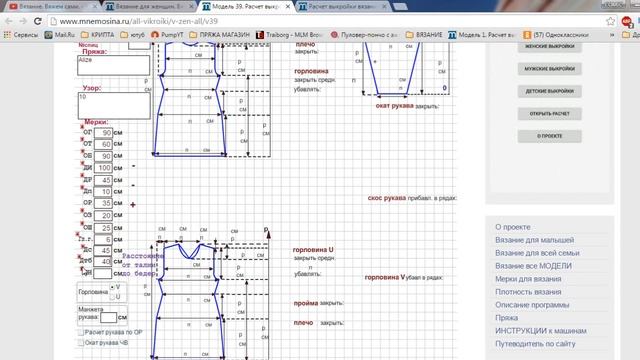
Task: Open the Вязание для всей семьи link
Action: [x=537, y=253]
